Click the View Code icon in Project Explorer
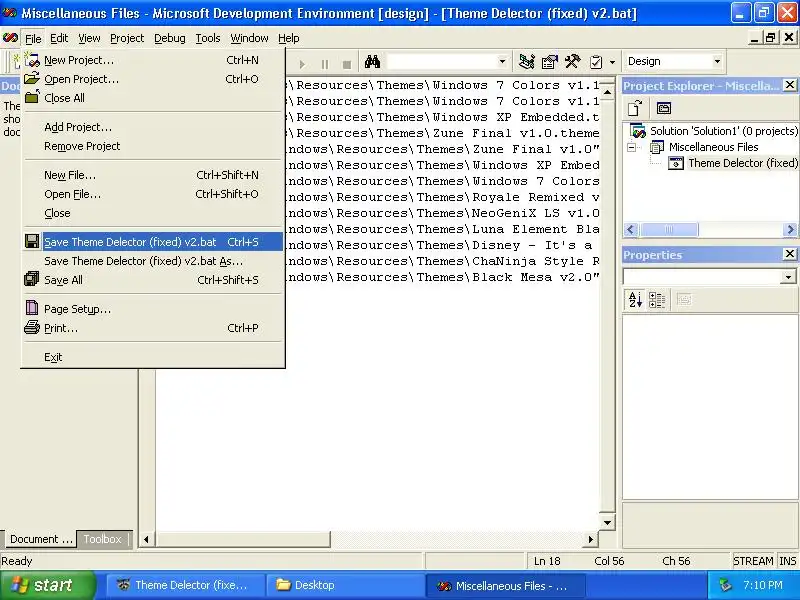The height and width of the screenshot is (600, 800). click(x=663, y=108)
